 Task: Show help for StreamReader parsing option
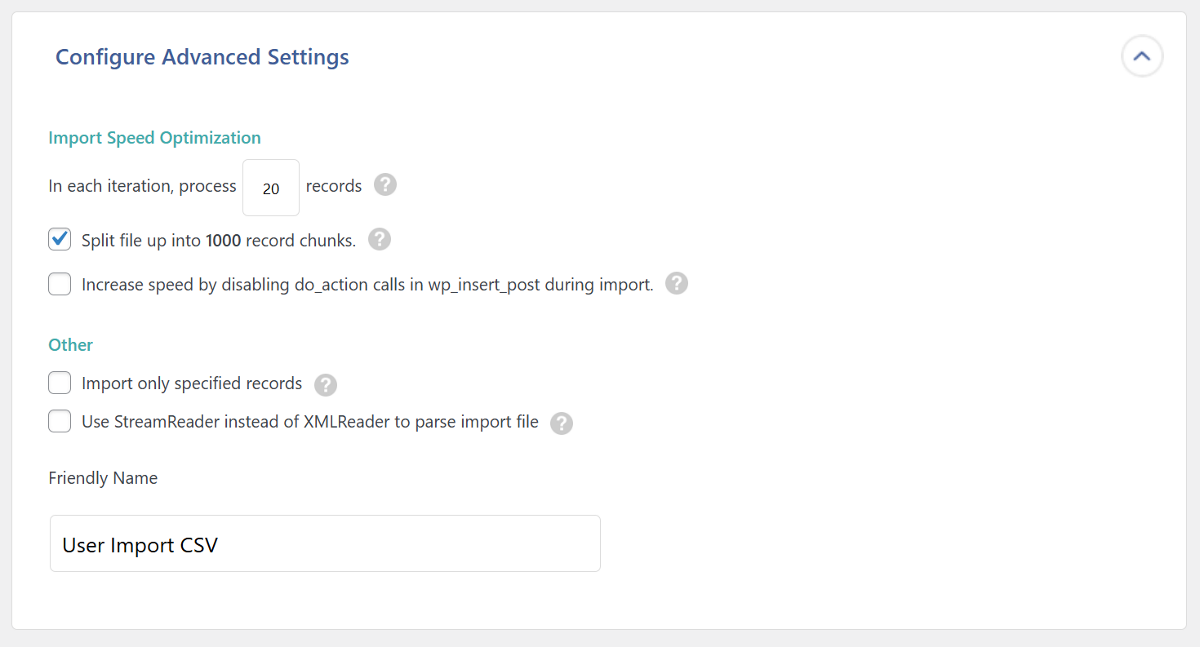[562, 423]
